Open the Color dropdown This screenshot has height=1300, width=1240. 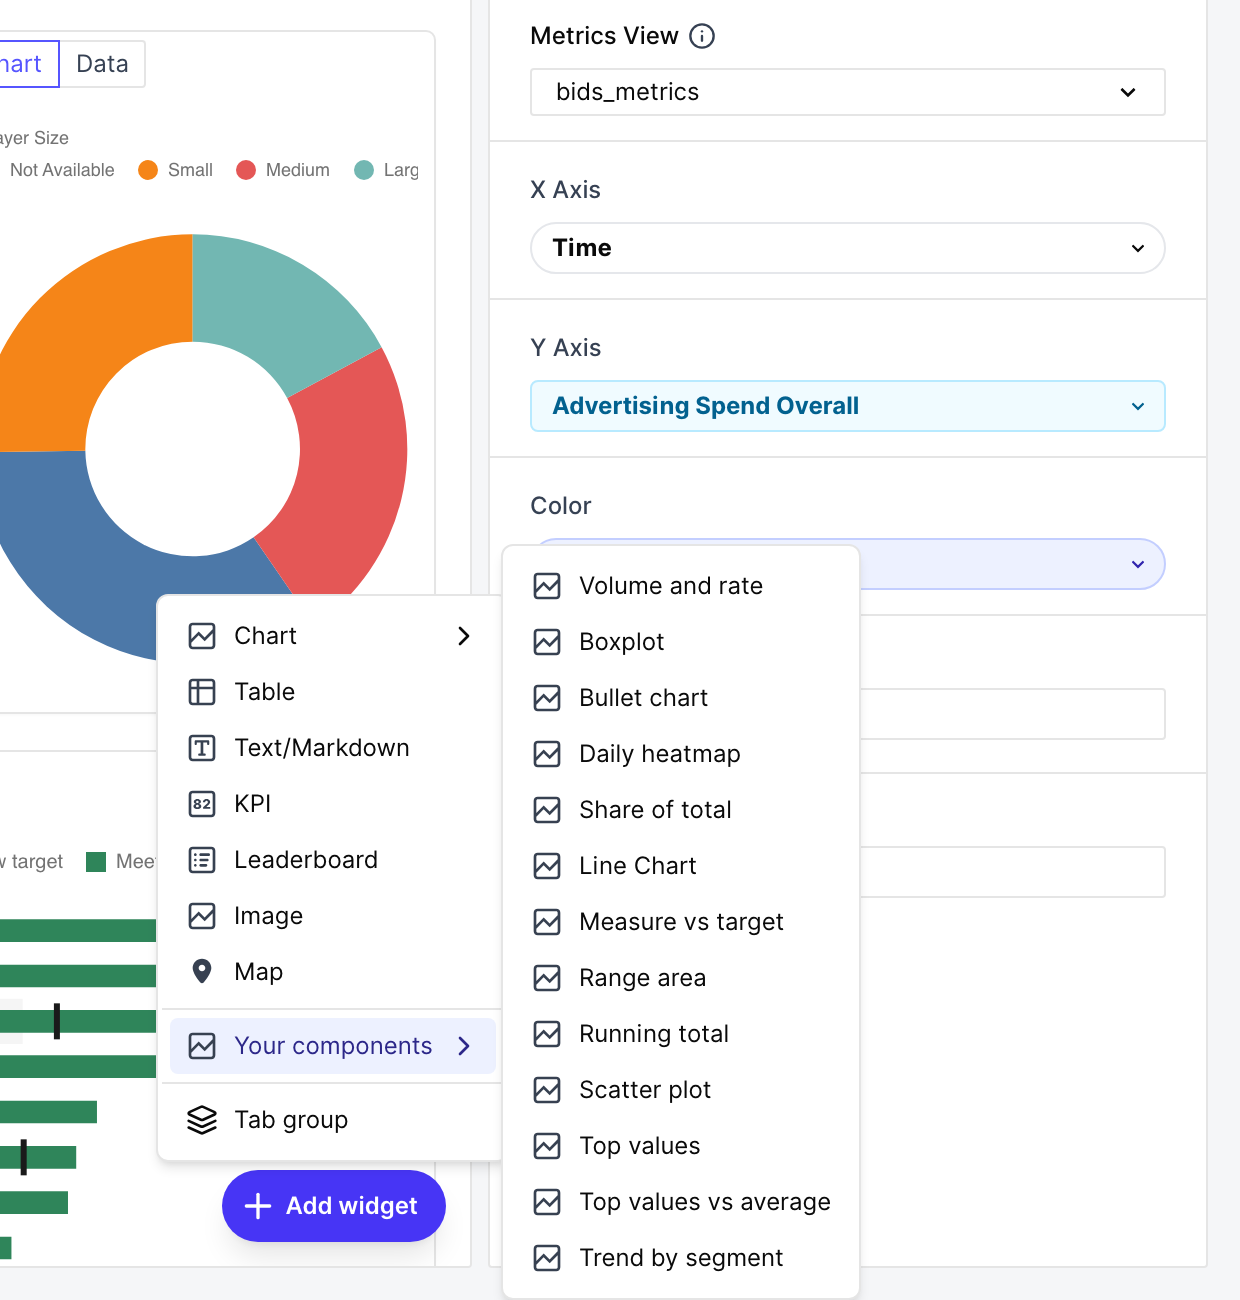[1012, 564]
